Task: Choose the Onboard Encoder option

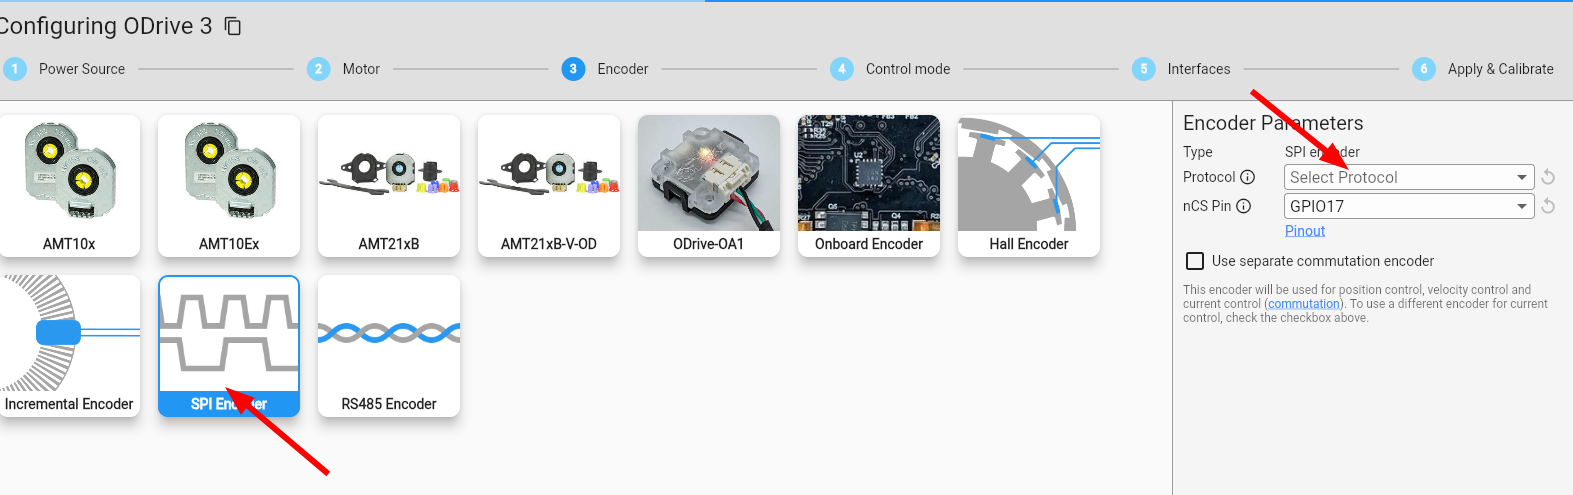Action: pyautogui.click(x=868, y=185)
